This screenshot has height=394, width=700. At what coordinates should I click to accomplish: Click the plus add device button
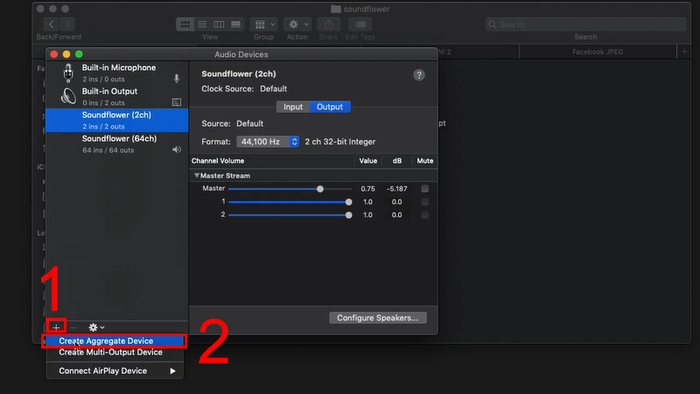(56, 327)
